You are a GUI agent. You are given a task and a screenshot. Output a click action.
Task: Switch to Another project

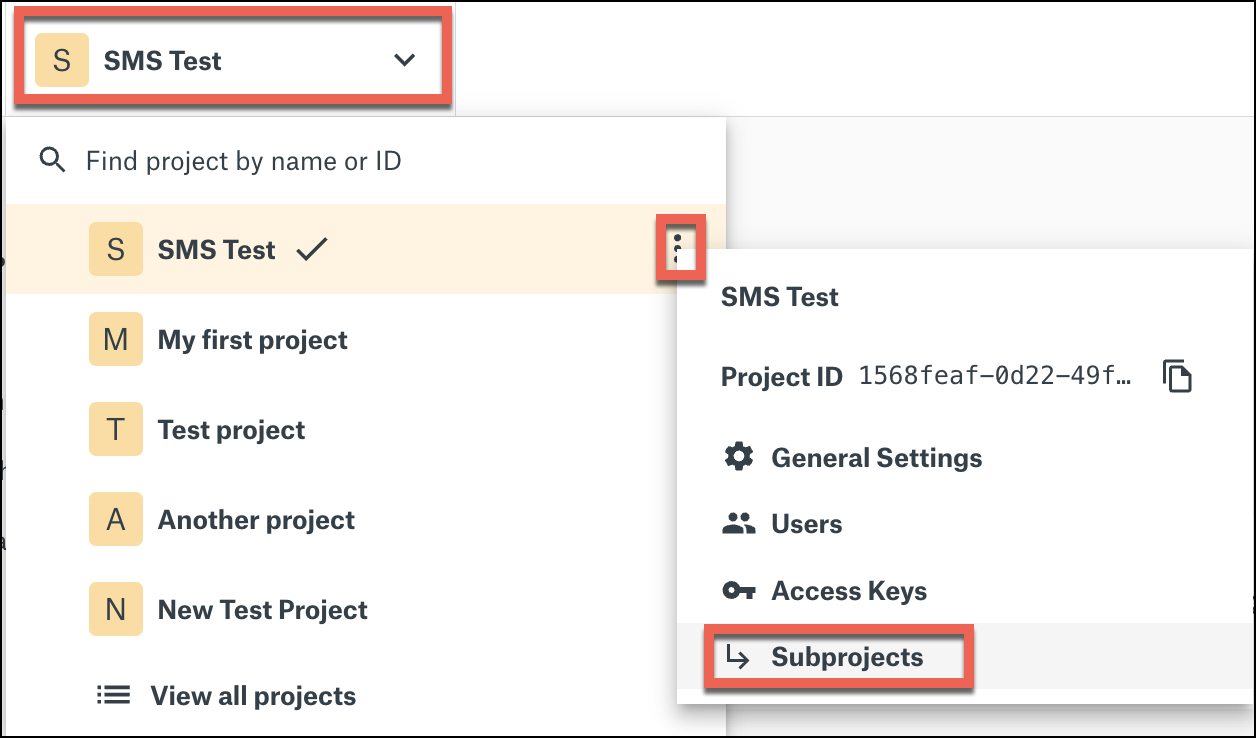255,519
